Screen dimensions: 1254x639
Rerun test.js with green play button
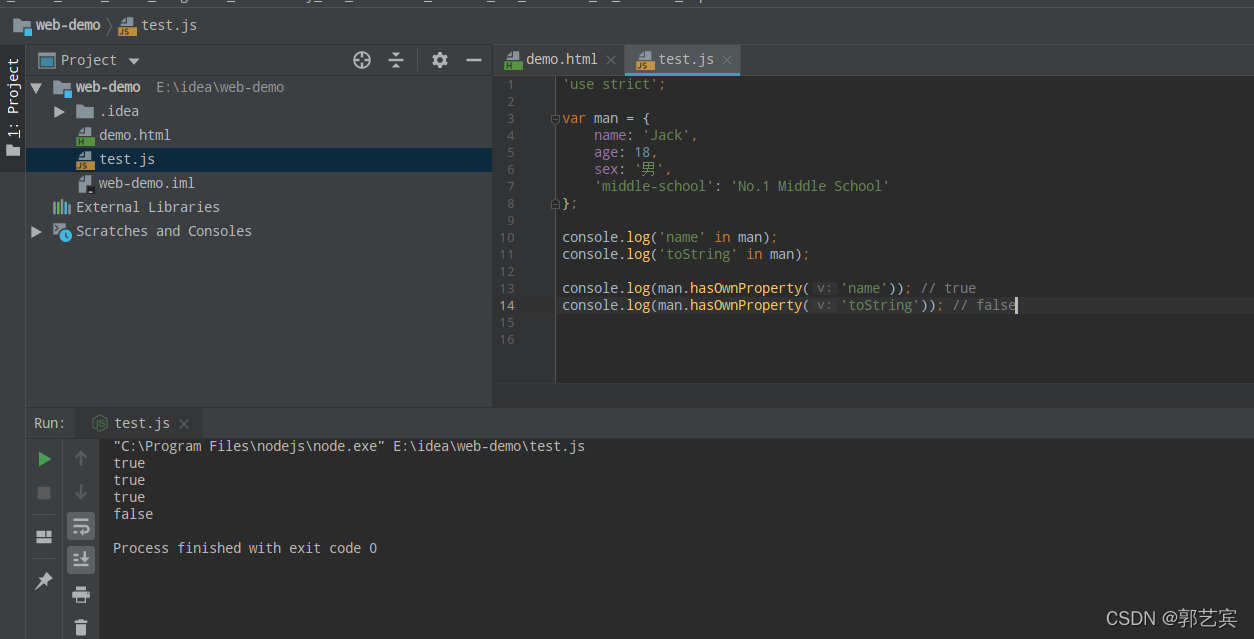tap(44, 459)
